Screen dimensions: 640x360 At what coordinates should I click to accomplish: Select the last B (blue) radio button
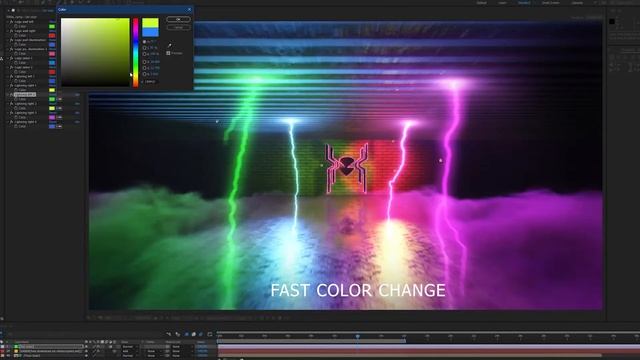(x=144, y=74)
